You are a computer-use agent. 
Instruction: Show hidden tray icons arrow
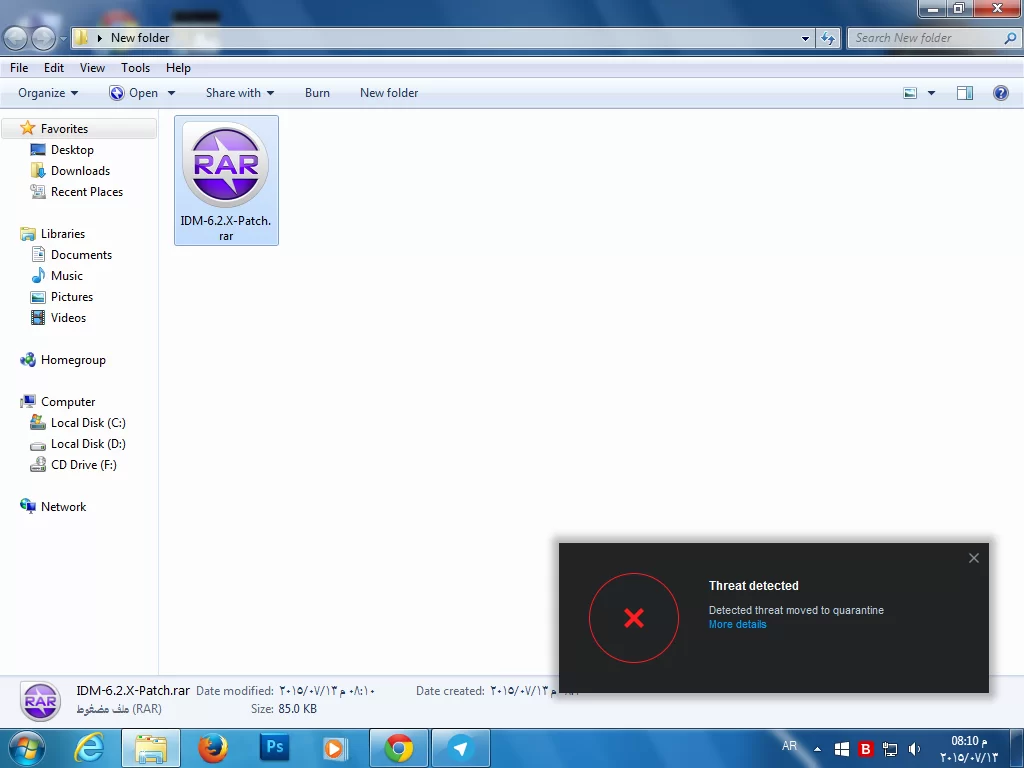[x=817, y=749]
